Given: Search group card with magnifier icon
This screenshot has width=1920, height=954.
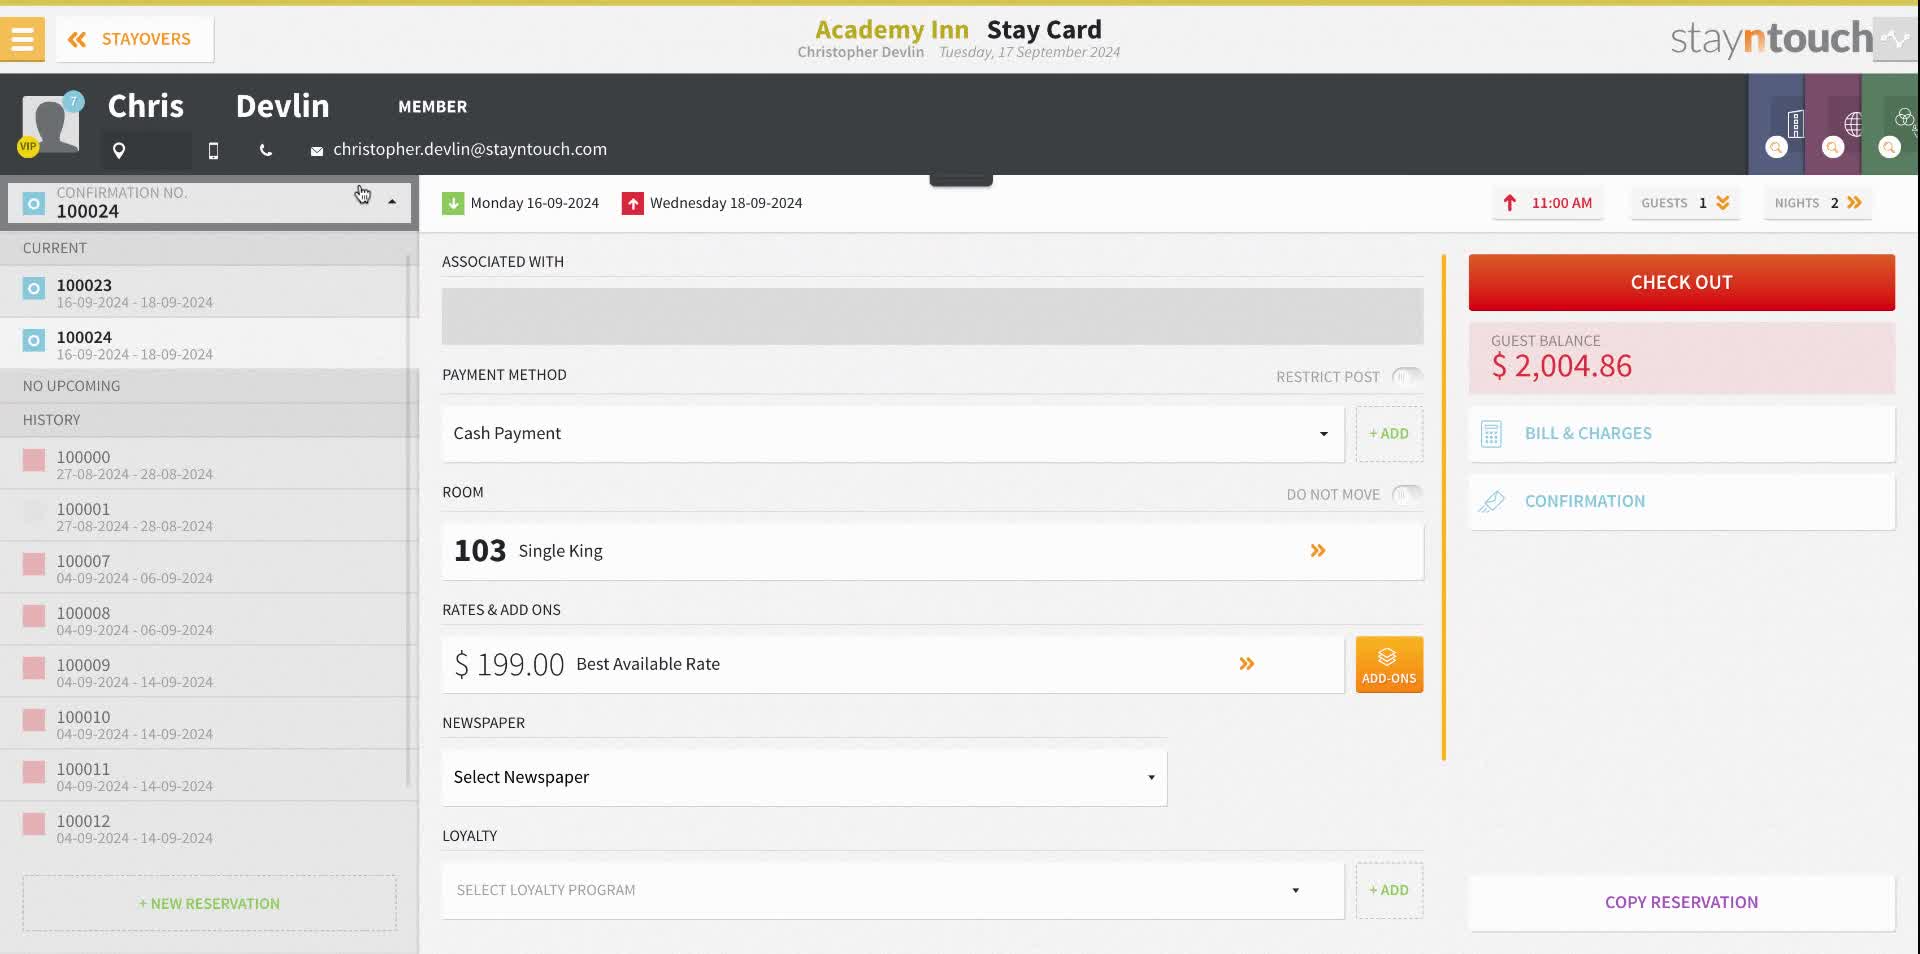Looking at the screenshot, I should coord(1888,148).
